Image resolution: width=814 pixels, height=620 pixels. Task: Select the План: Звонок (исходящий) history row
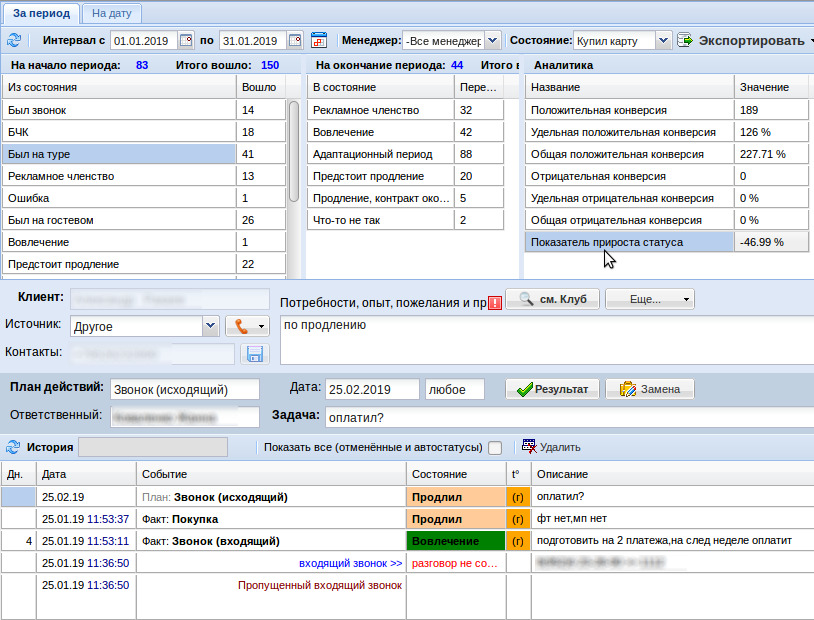tap(408, 497)
